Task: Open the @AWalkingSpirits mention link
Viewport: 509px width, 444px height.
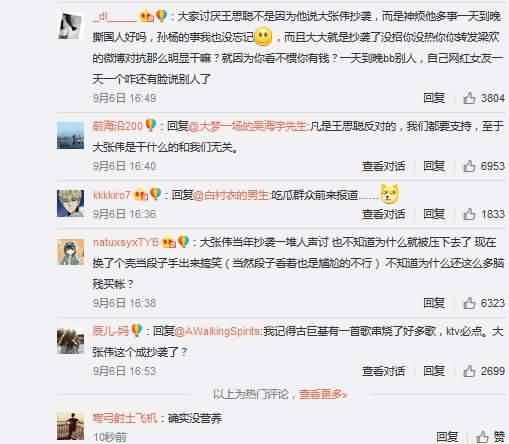Action: [218, 331]
